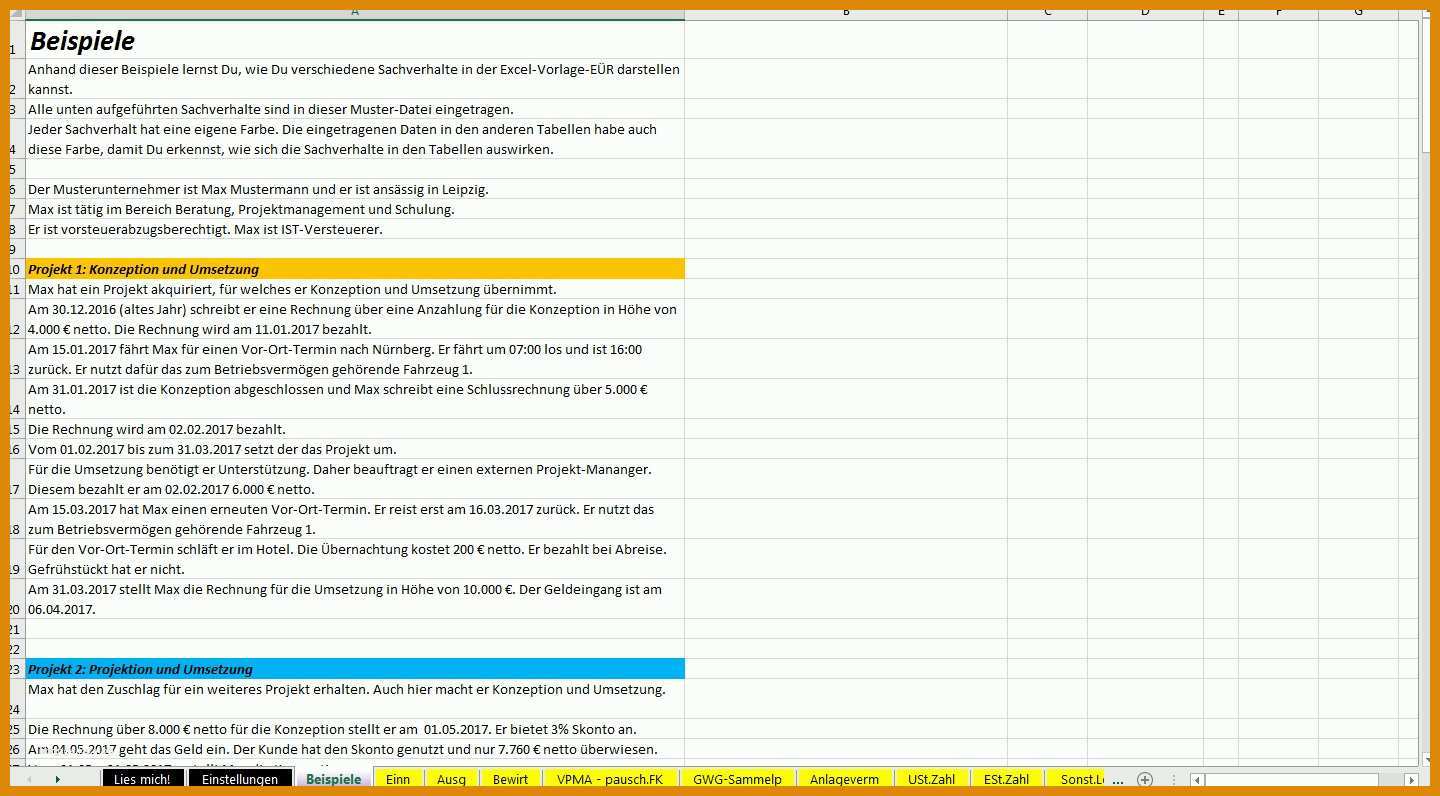Click the vertical scrollbar thumb
Screen dimensions: 1440x796
tap(1425, 87)
